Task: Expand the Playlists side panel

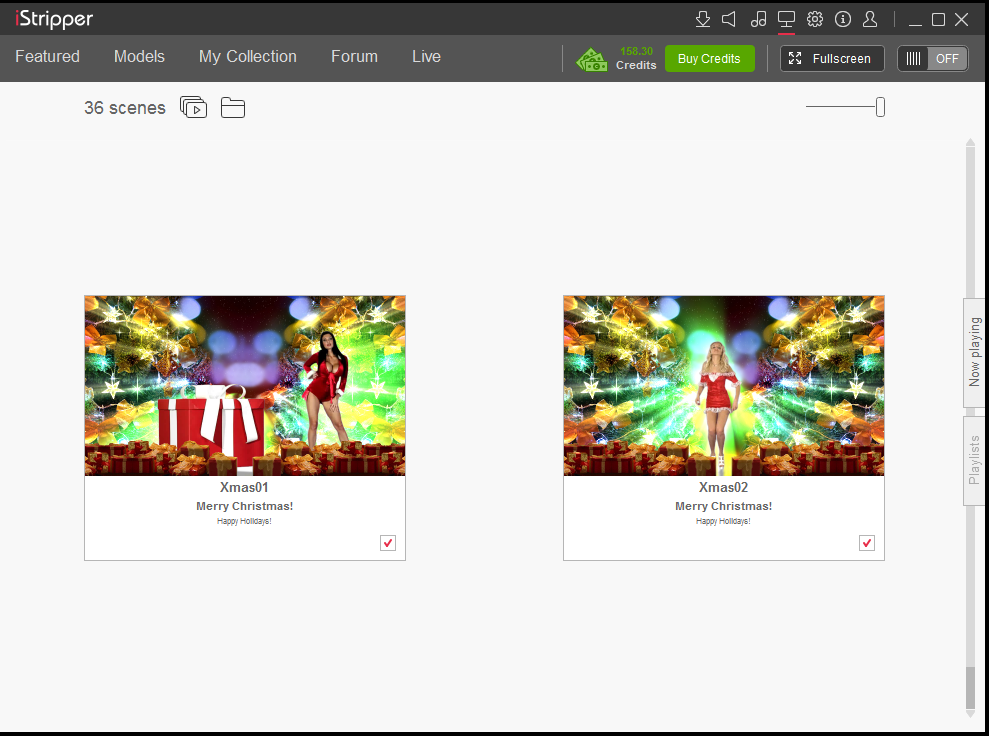Action: click(974, 460)
